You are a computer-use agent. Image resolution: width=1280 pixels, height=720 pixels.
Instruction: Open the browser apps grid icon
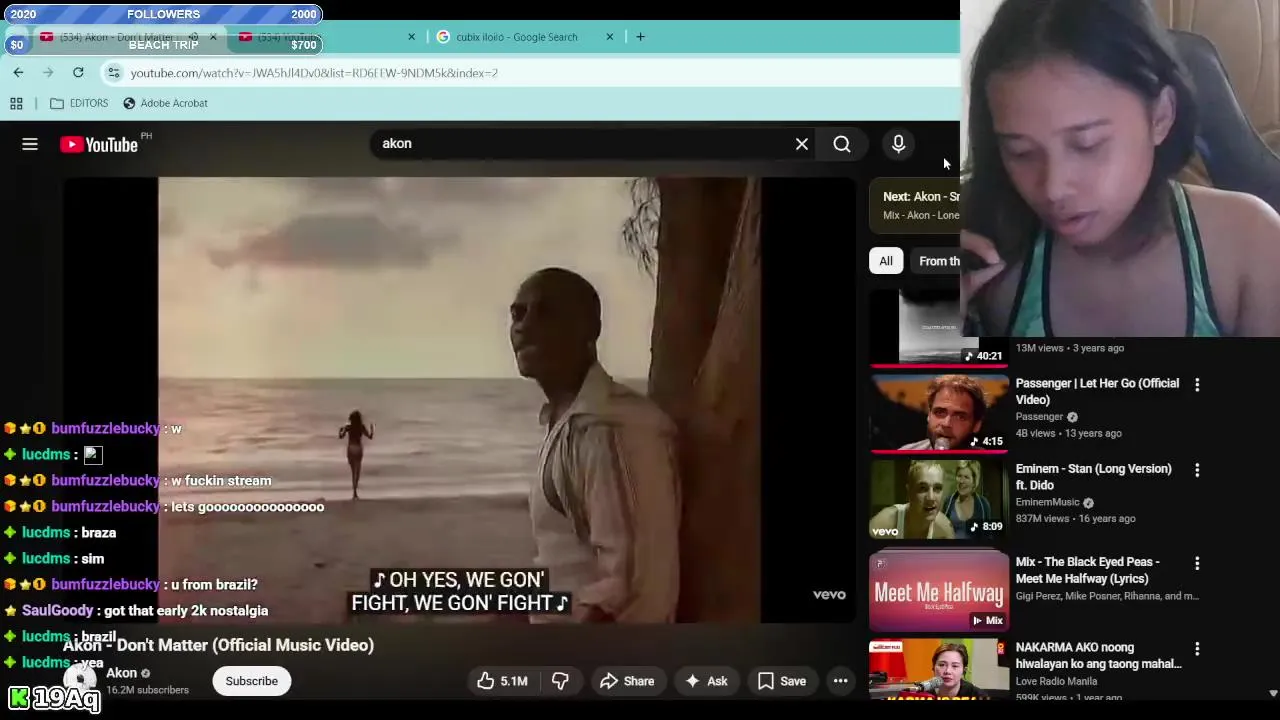pyautogui.click(x=16, y=103)
